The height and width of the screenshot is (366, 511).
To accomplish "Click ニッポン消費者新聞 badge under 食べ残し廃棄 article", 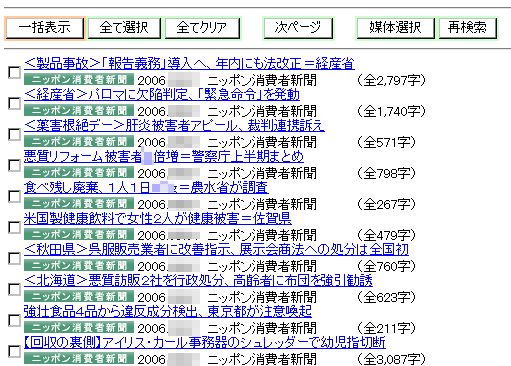I will pos(79,203).
